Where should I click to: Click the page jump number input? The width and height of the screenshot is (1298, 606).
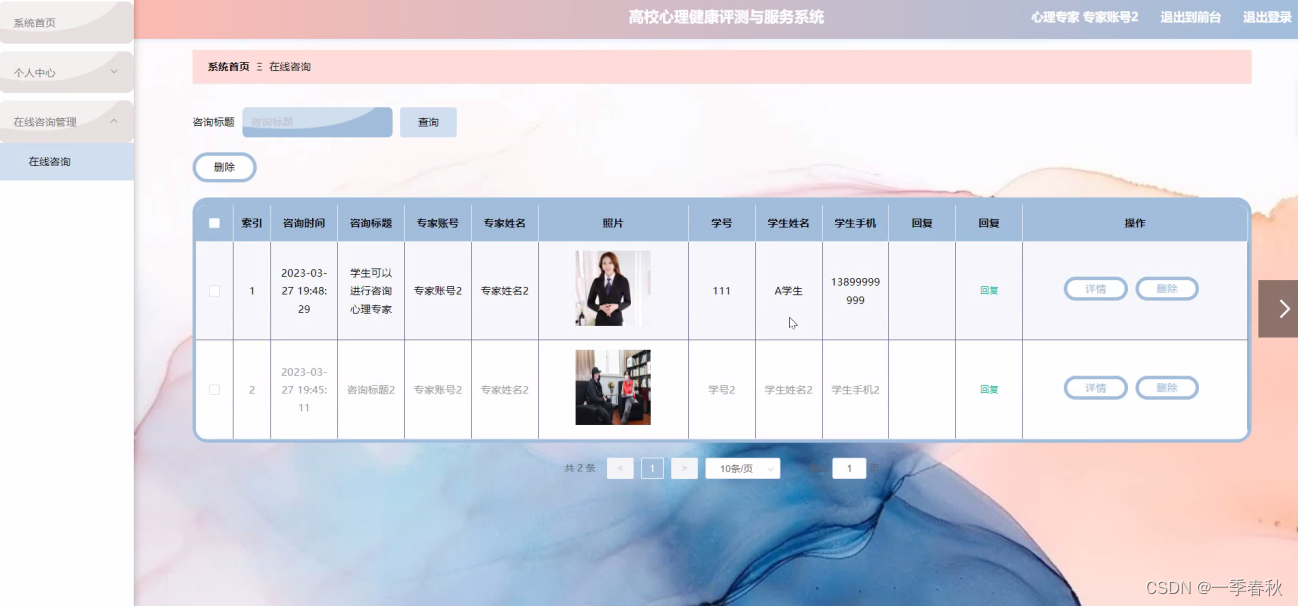849,468
